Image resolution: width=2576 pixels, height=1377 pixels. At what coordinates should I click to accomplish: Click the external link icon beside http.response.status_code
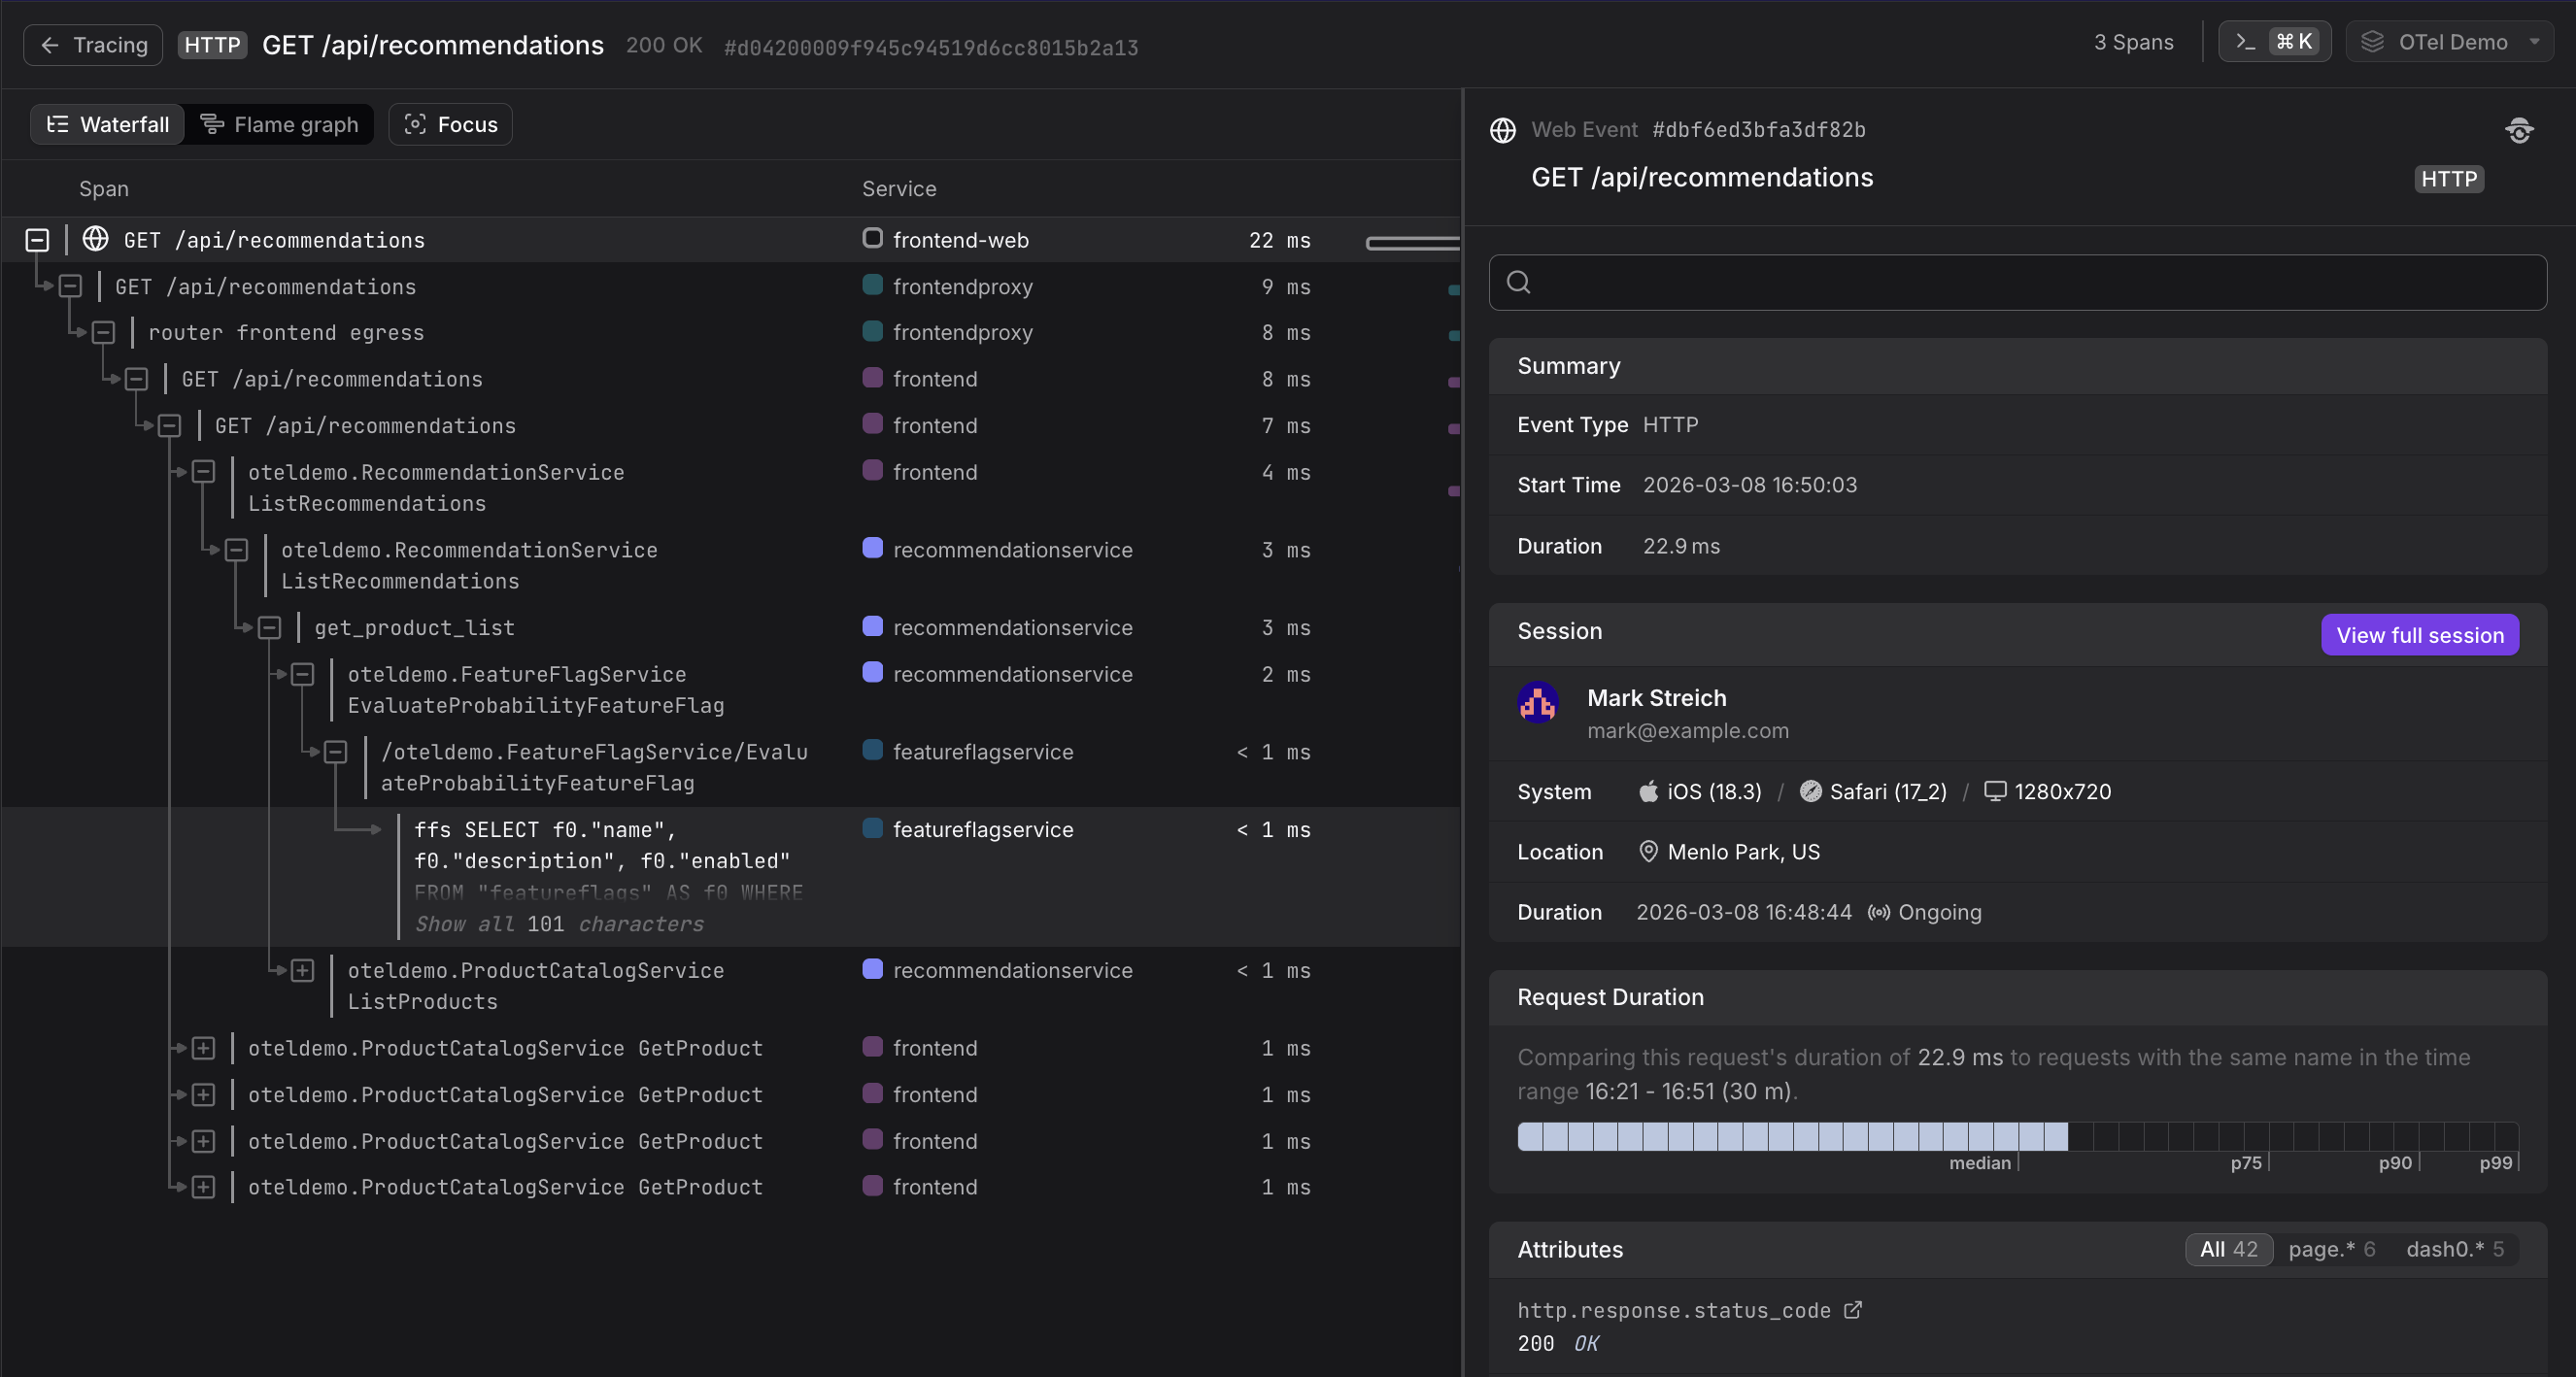click(x=1852, y=1310)
